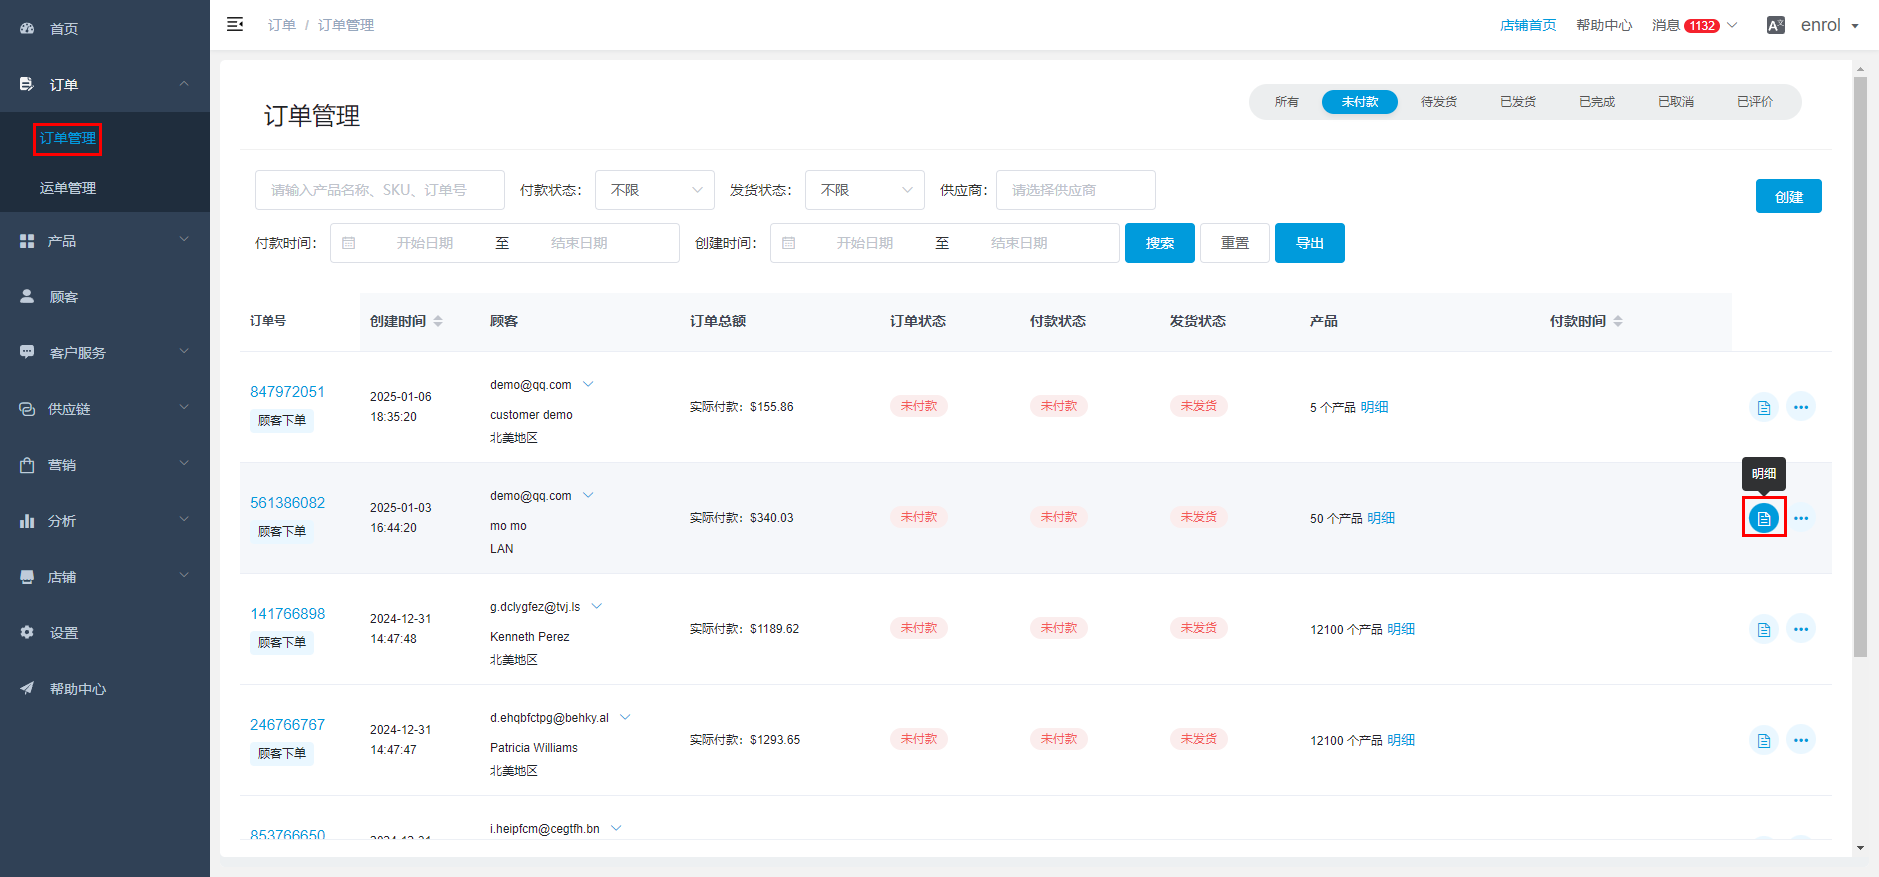
Task: Click the language translate icon in header
Action: tap(1776, 25)
